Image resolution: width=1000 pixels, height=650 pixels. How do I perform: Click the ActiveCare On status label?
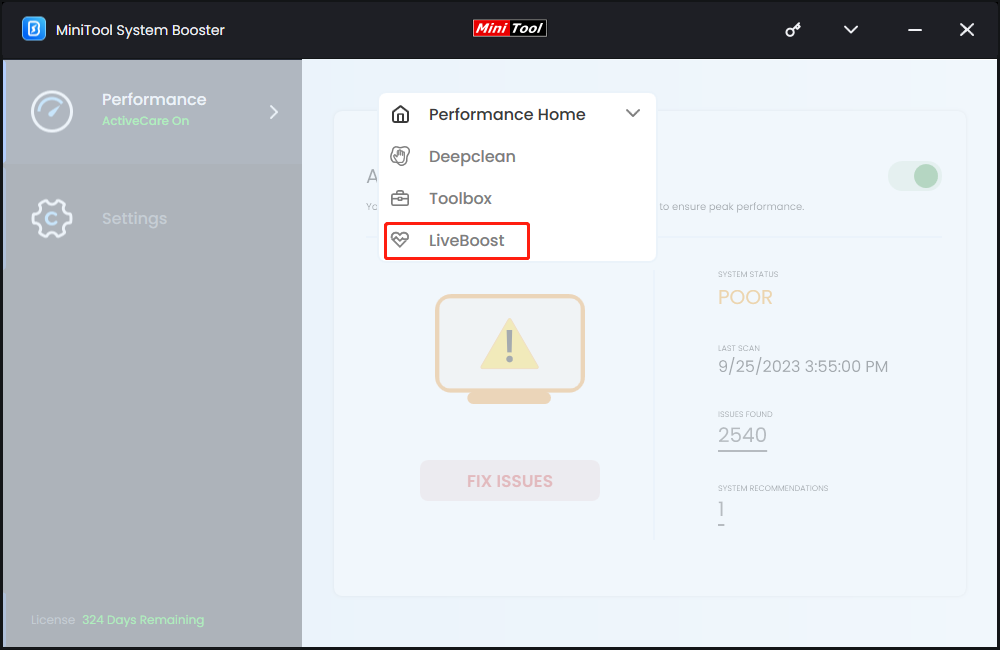tap(145, 121)
